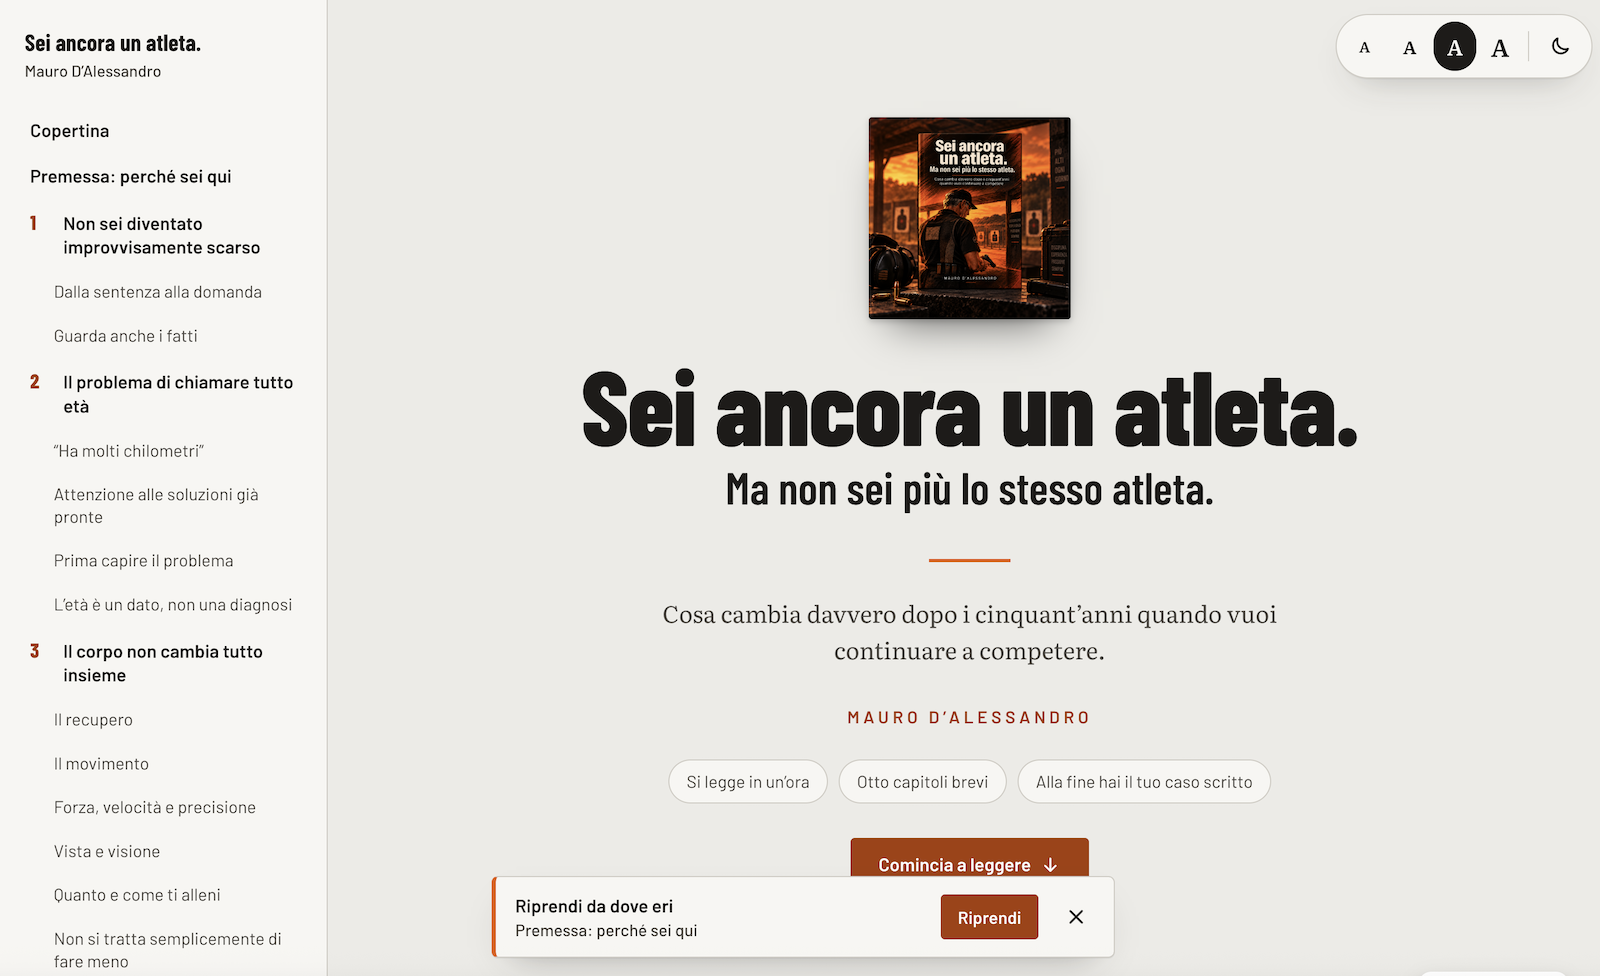This screenshot has height=976, width=1600.
Task: Dismiss the 'Riprendi da dove eri' banner
Action: 1076,917
